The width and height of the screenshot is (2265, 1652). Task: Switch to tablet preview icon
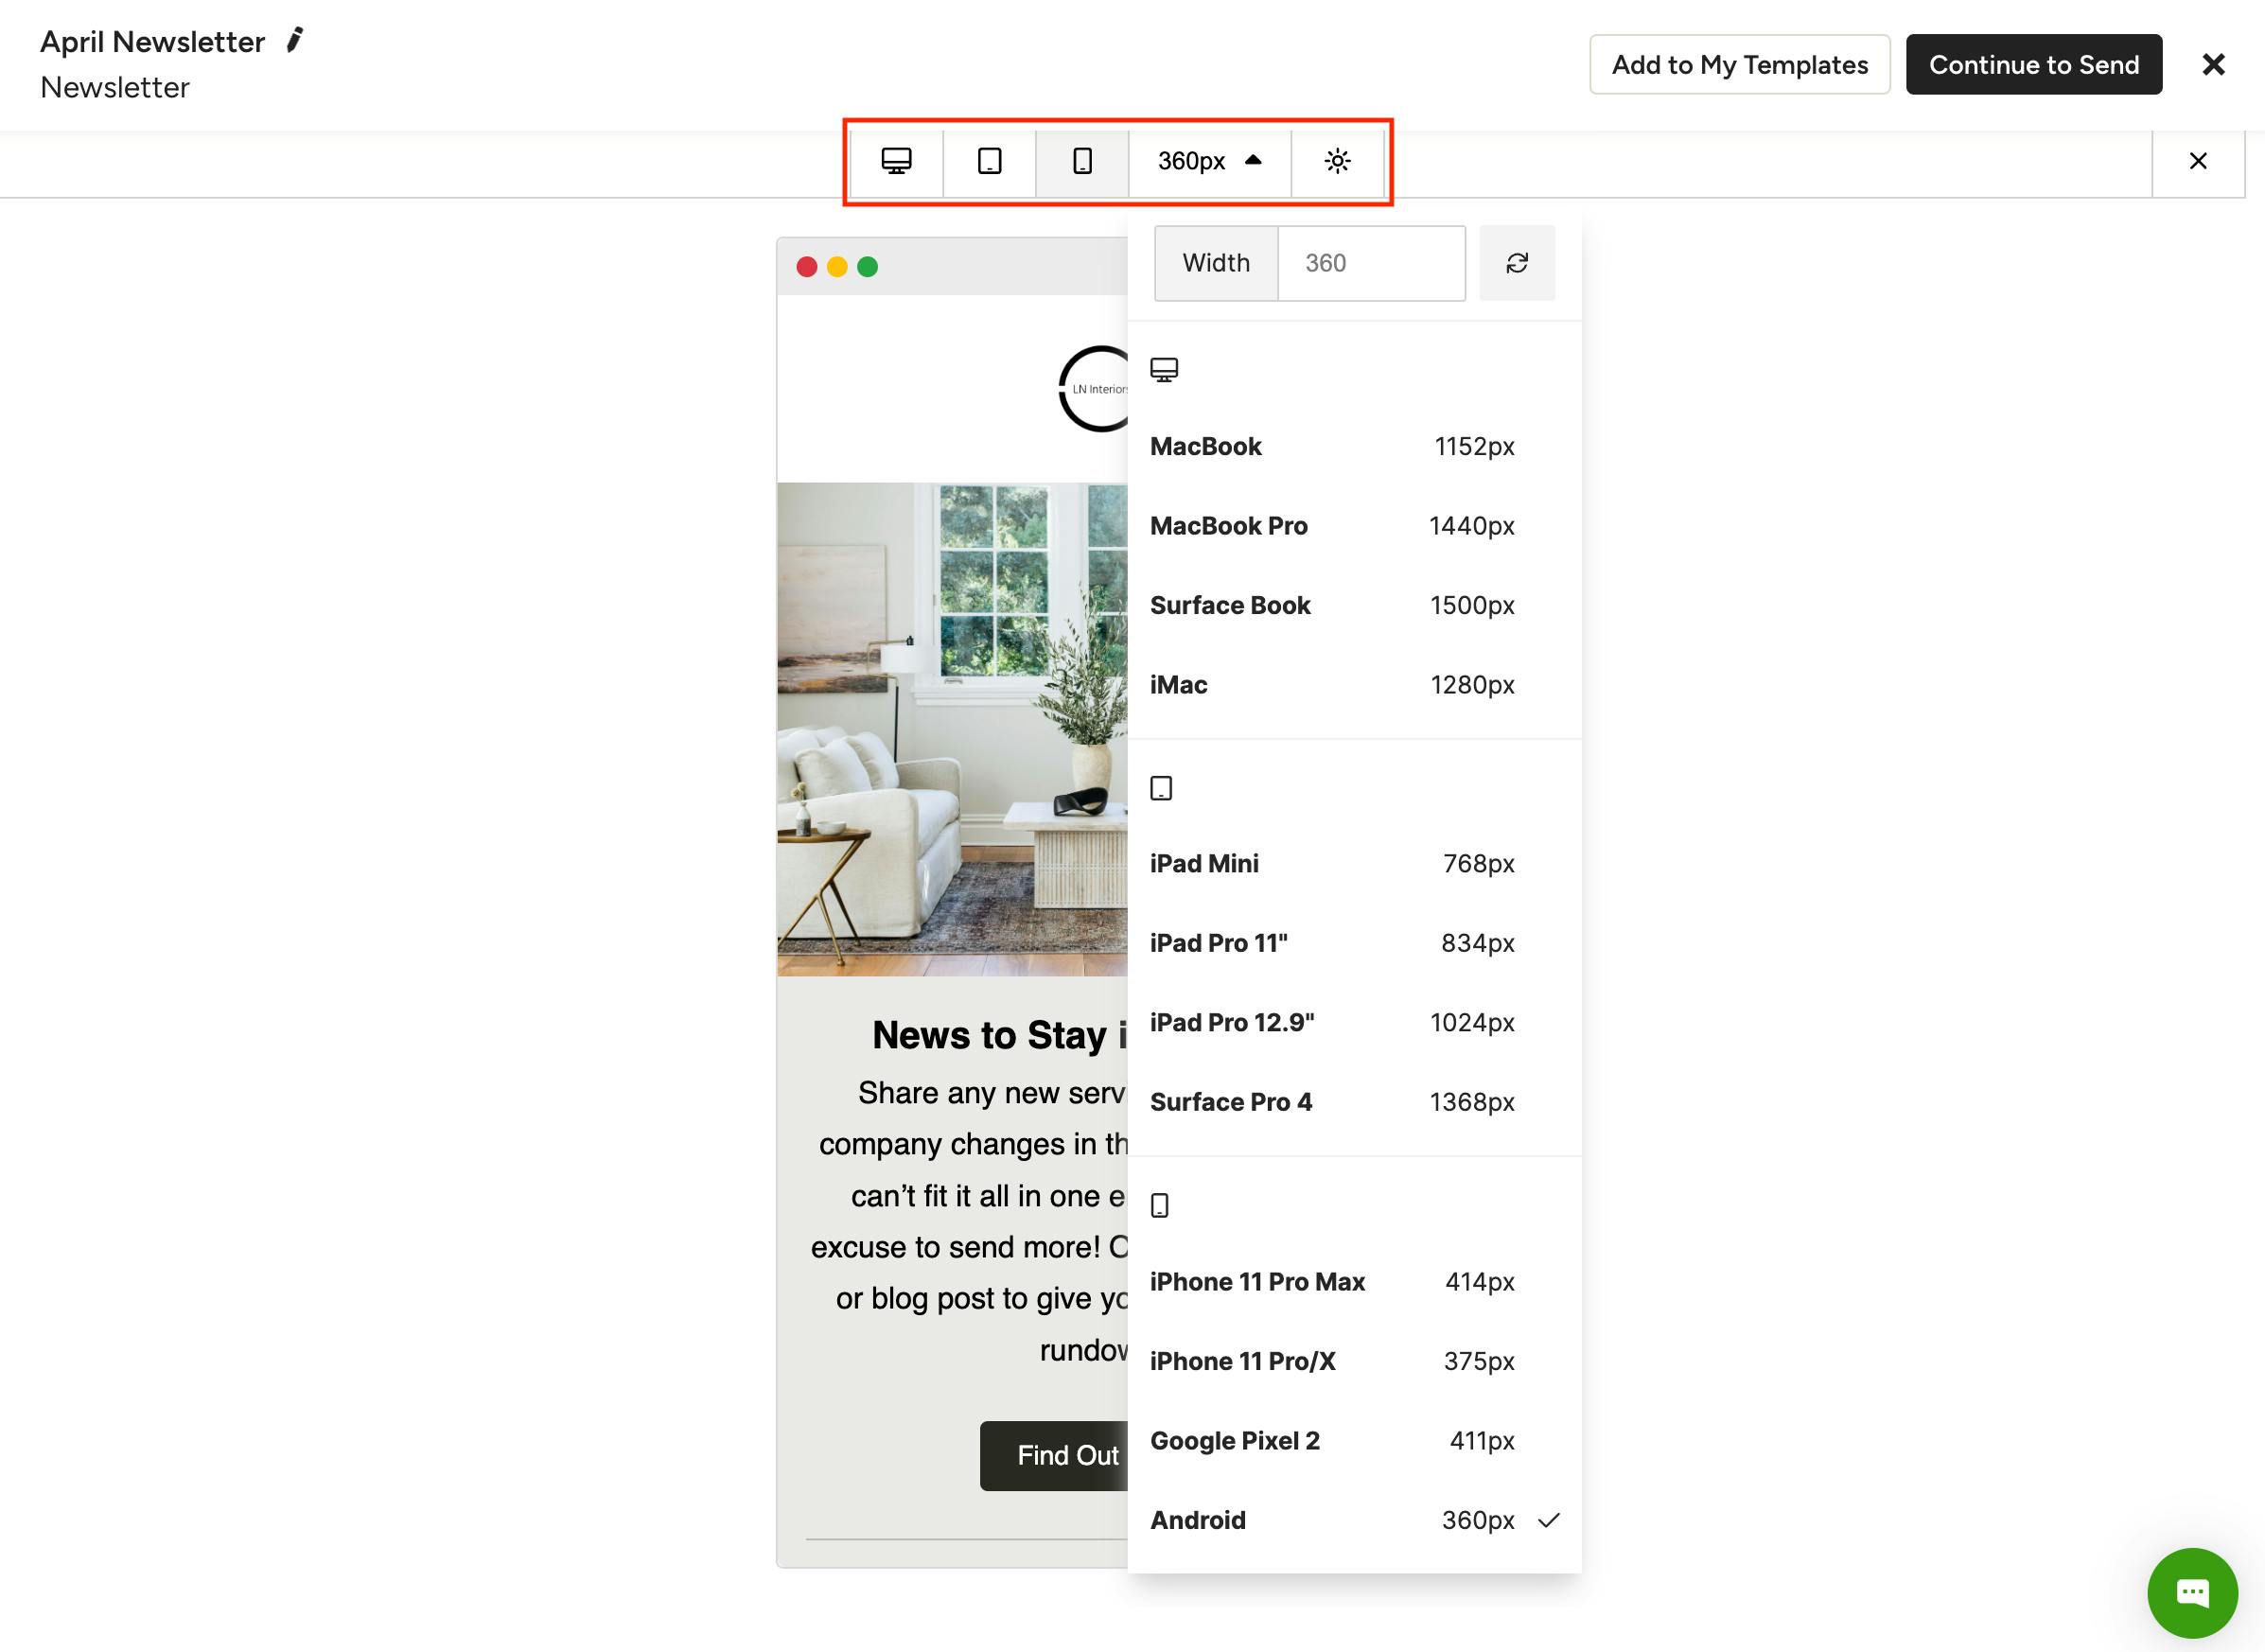[x=989, y=161]
